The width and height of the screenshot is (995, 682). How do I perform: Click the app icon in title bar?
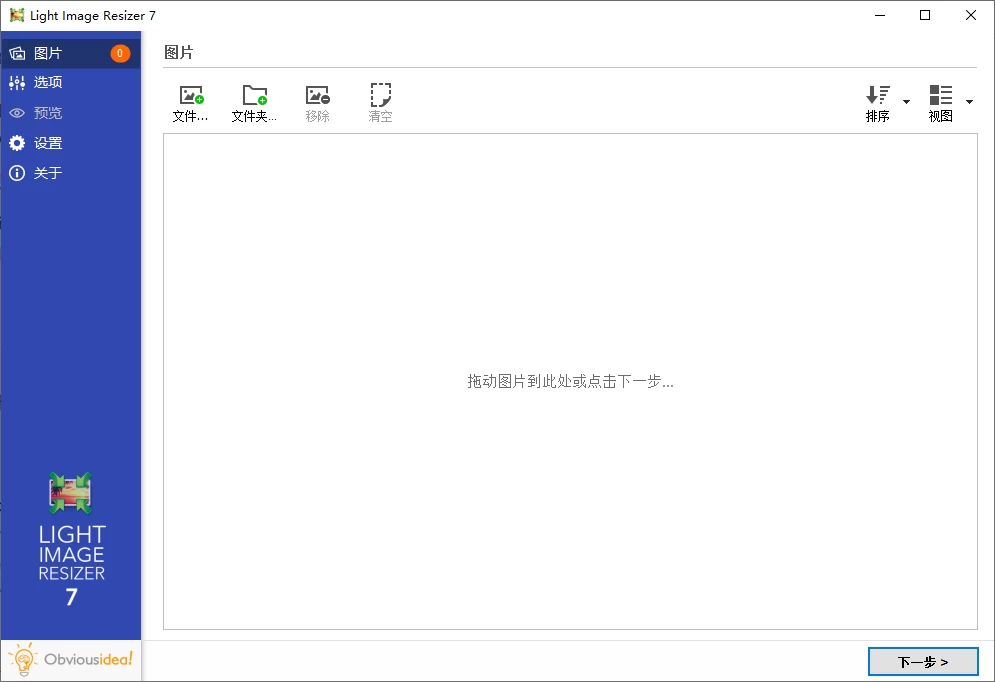click(17, 15)
